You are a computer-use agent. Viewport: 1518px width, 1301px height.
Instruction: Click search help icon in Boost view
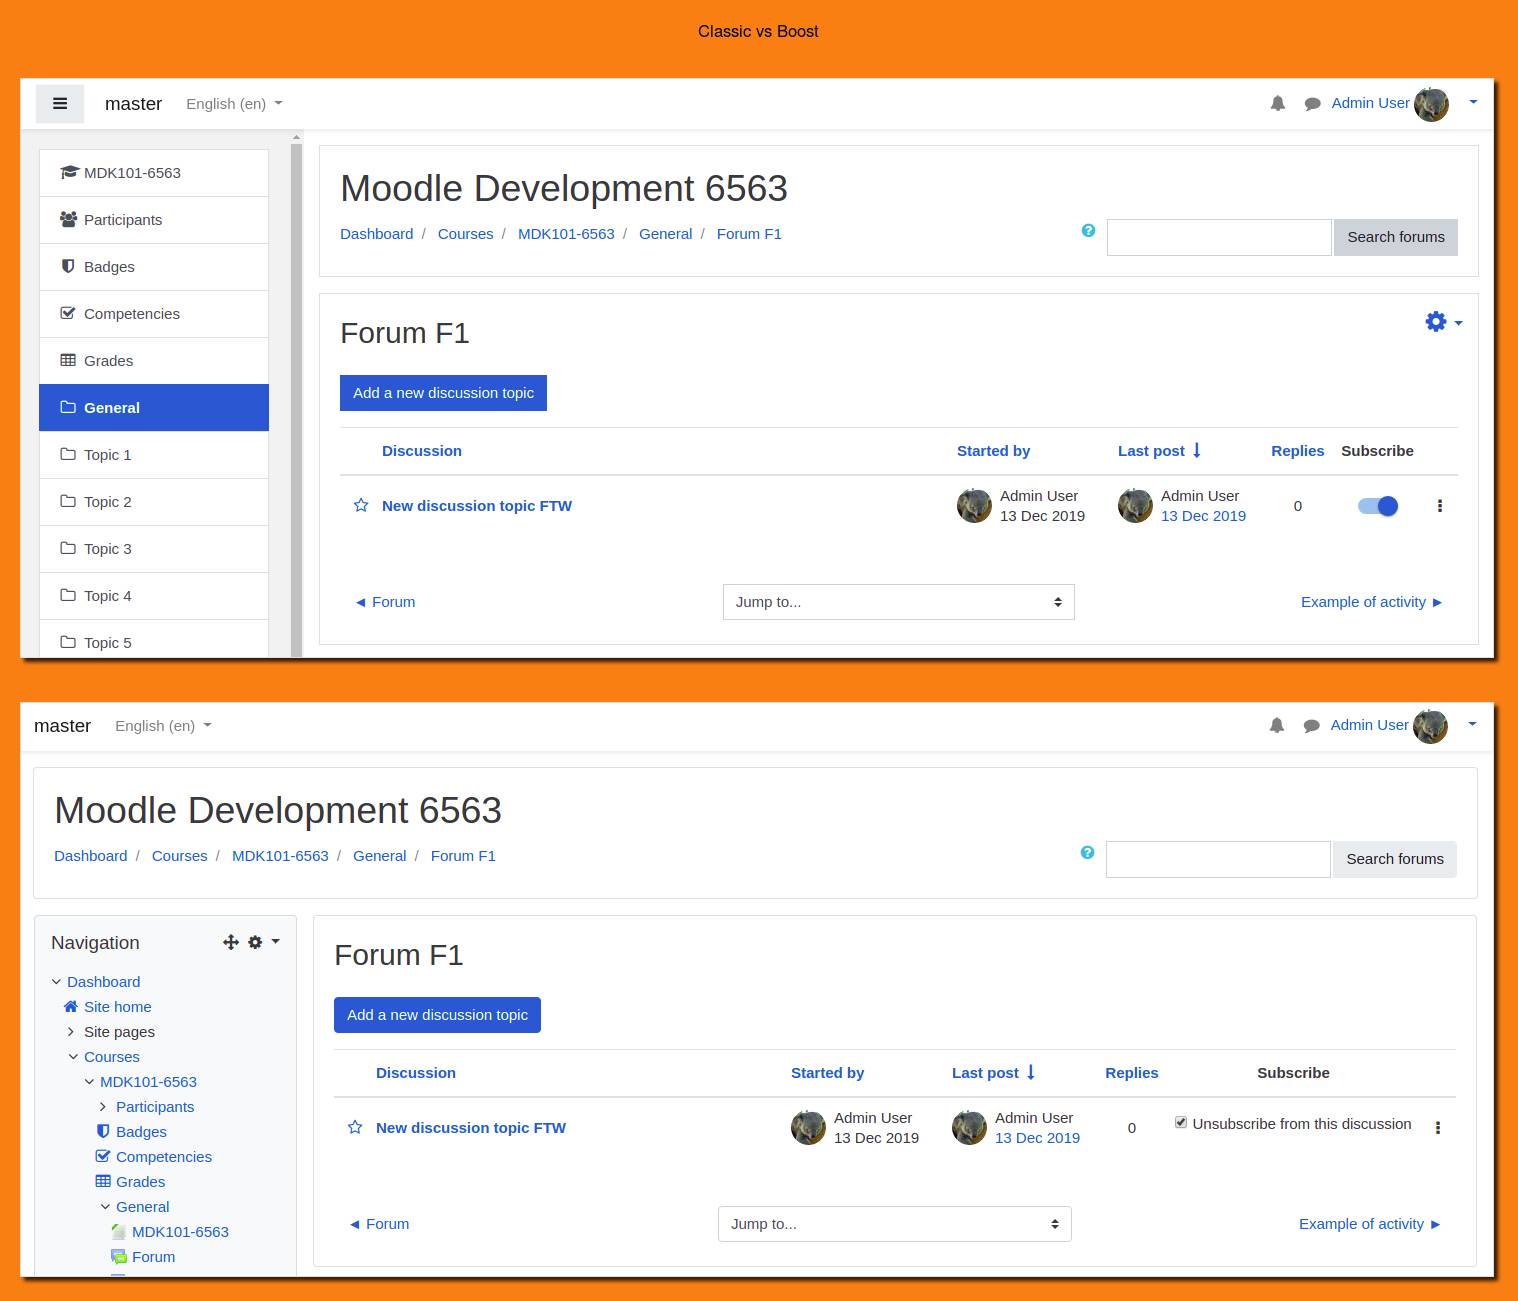click(x=1088, y=231)
